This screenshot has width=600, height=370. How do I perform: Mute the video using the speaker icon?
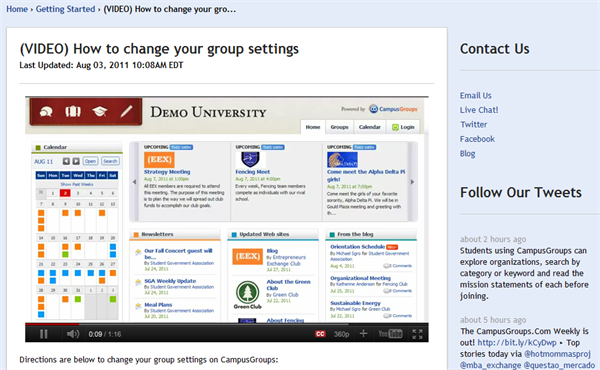72,334
